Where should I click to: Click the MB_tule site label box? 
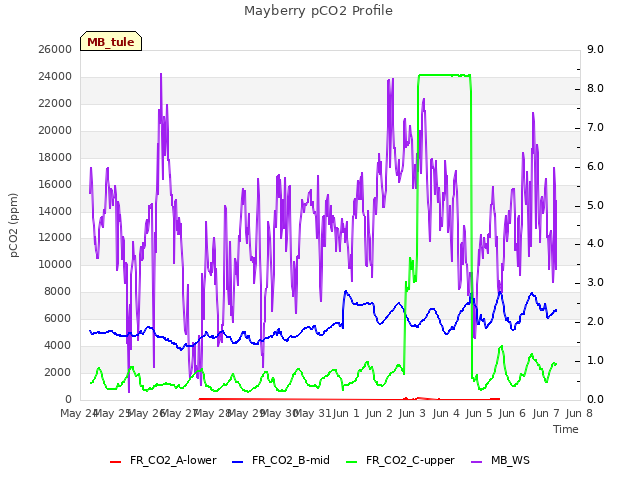click(x=111, y=41)
